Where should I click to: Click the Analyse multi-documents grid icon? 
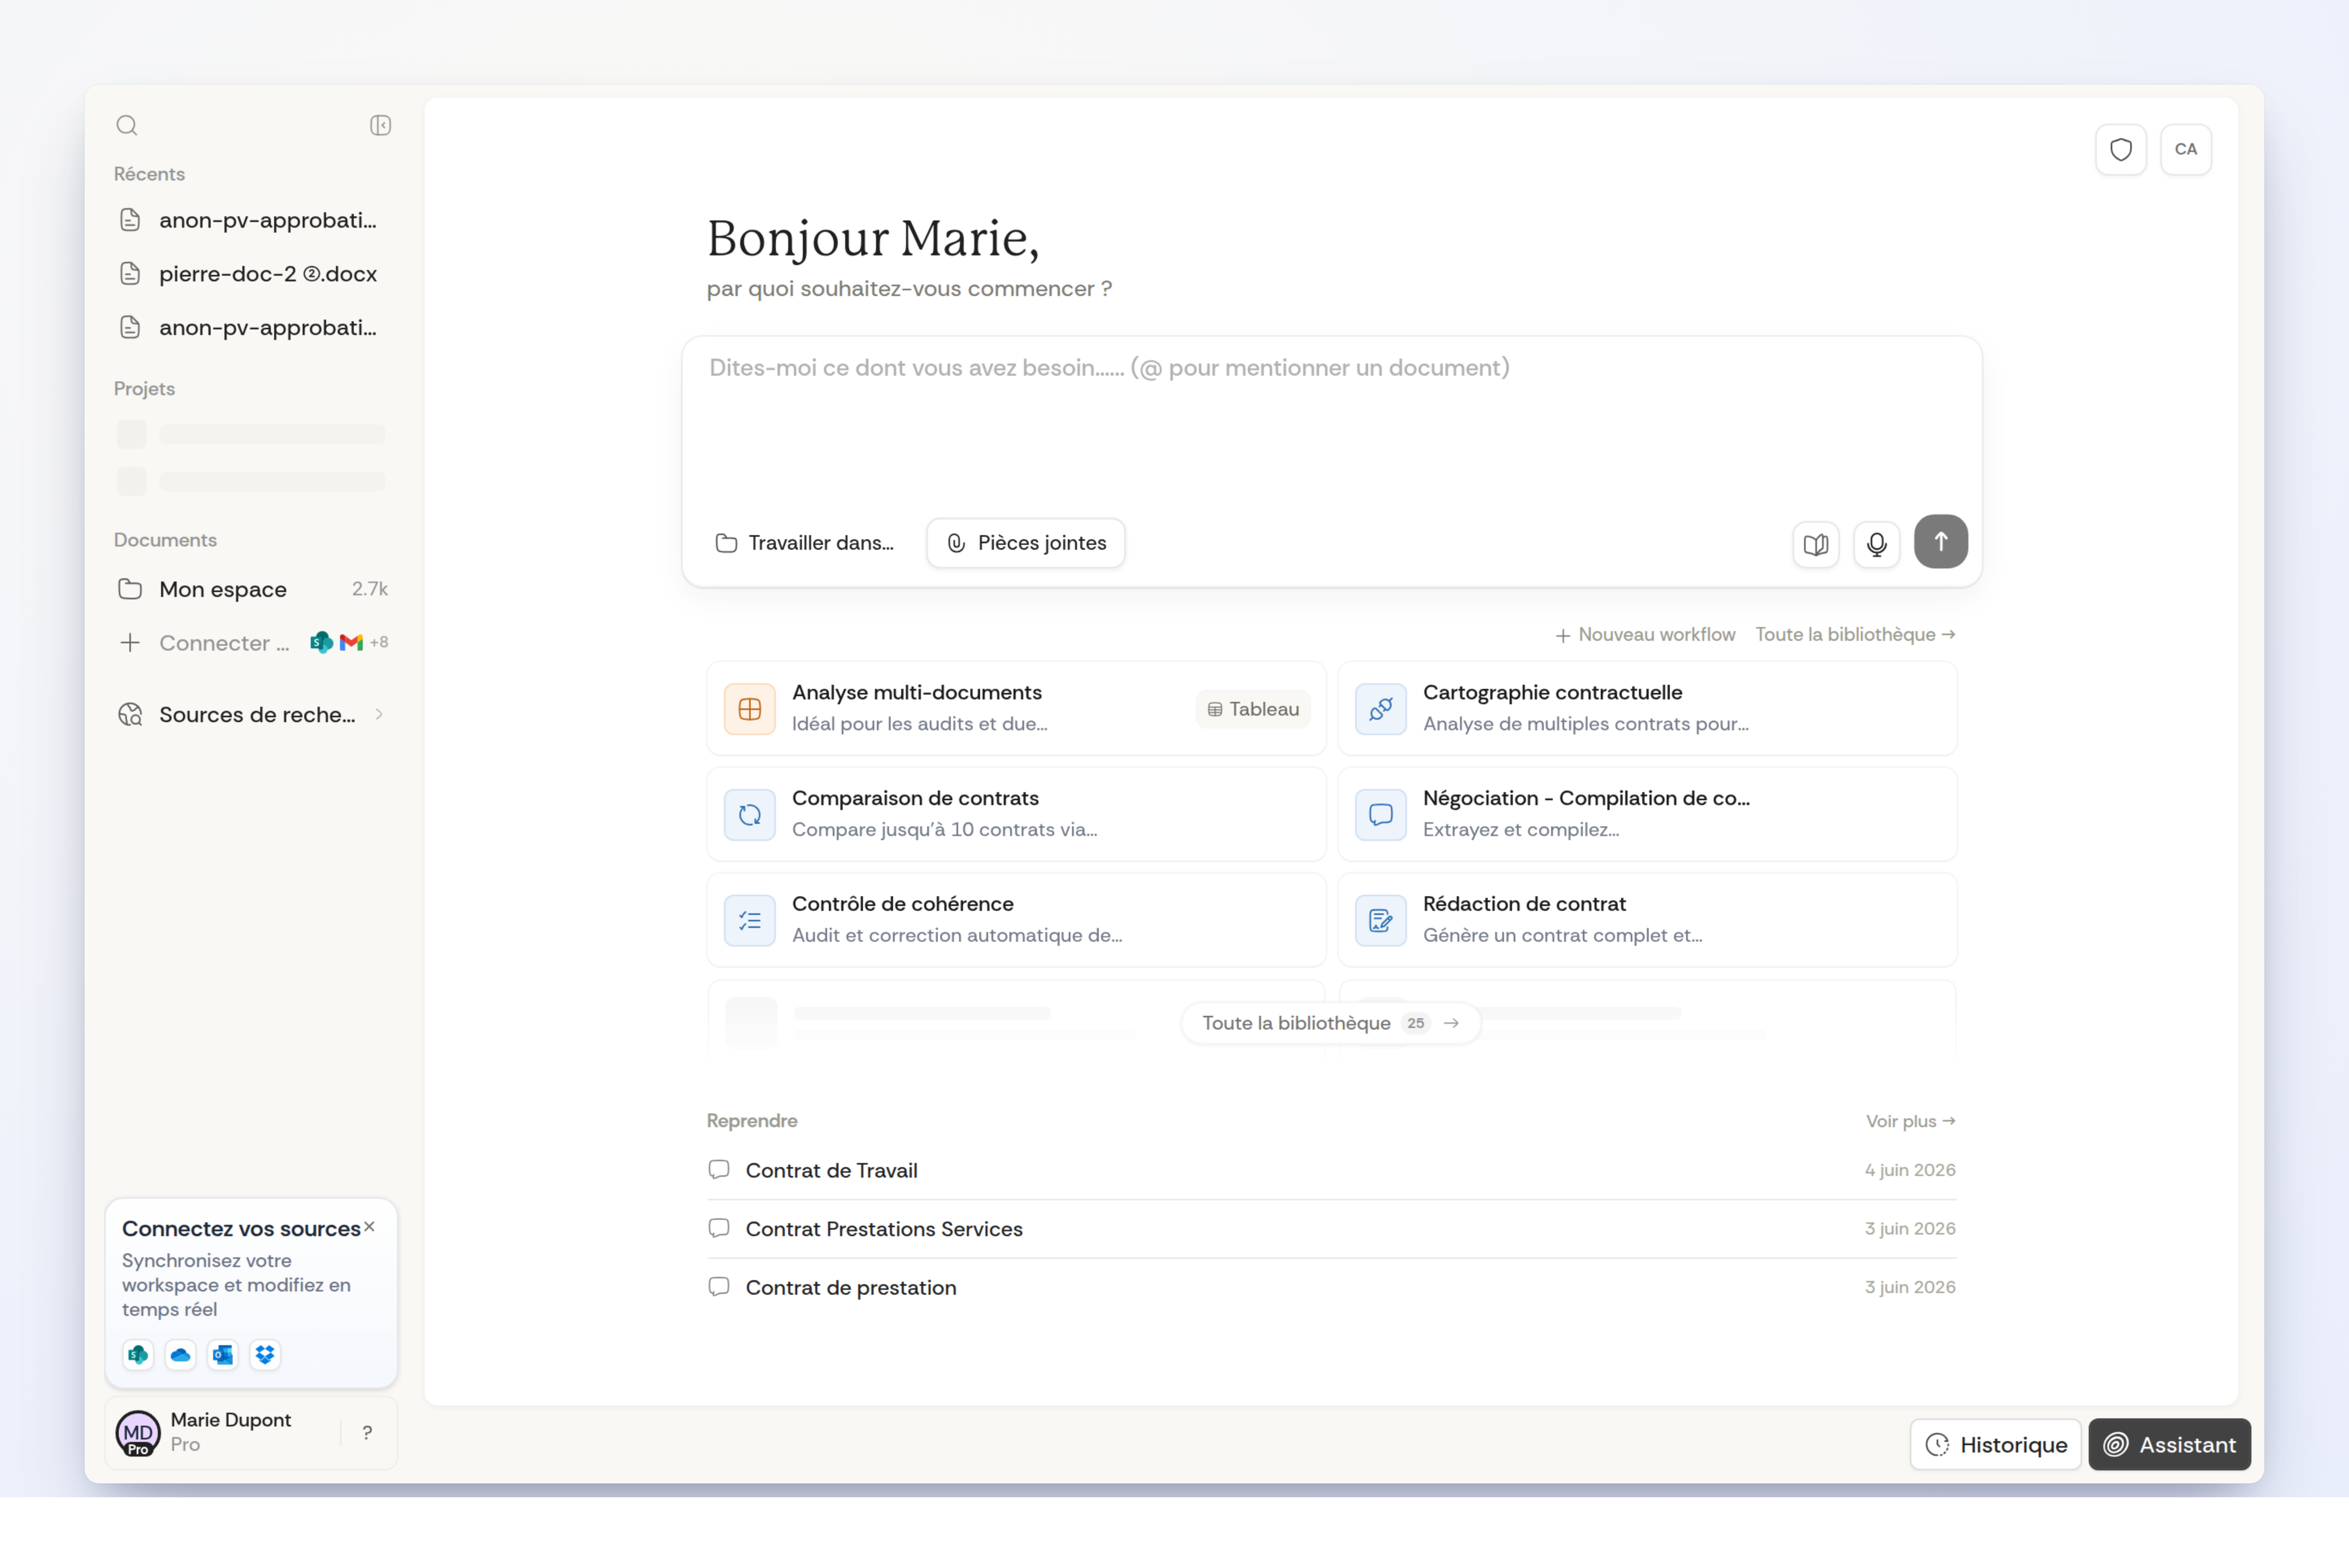point(749,709)
